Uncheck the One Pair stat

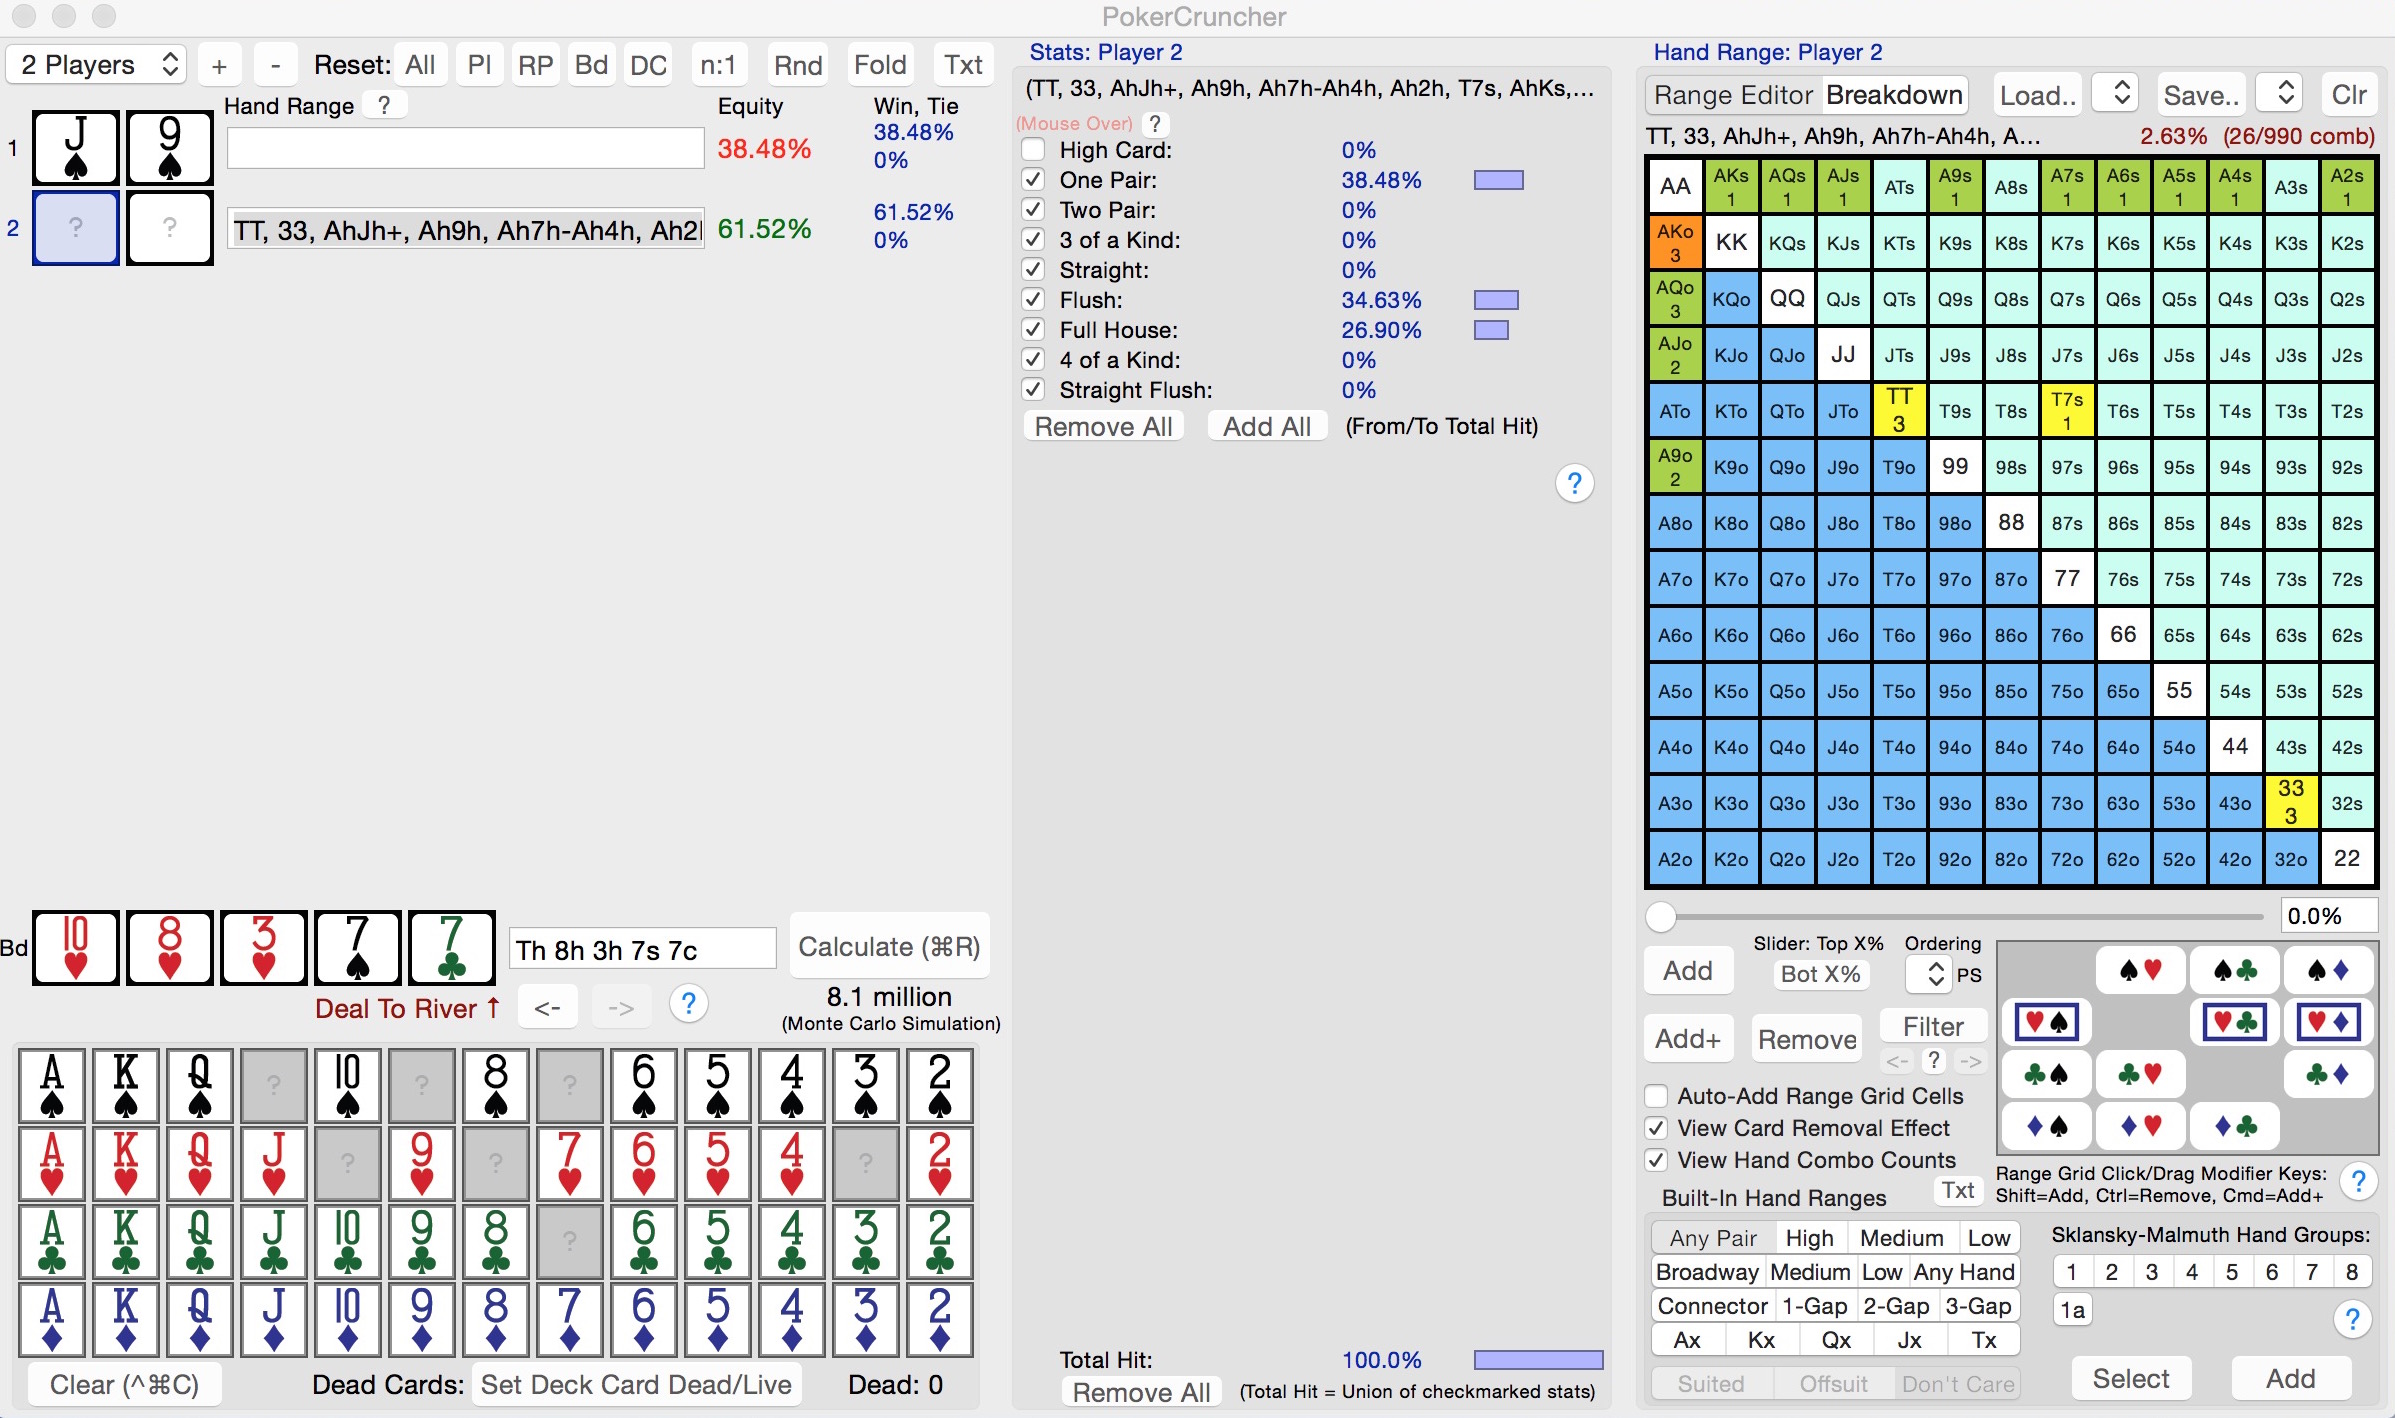1033,180
